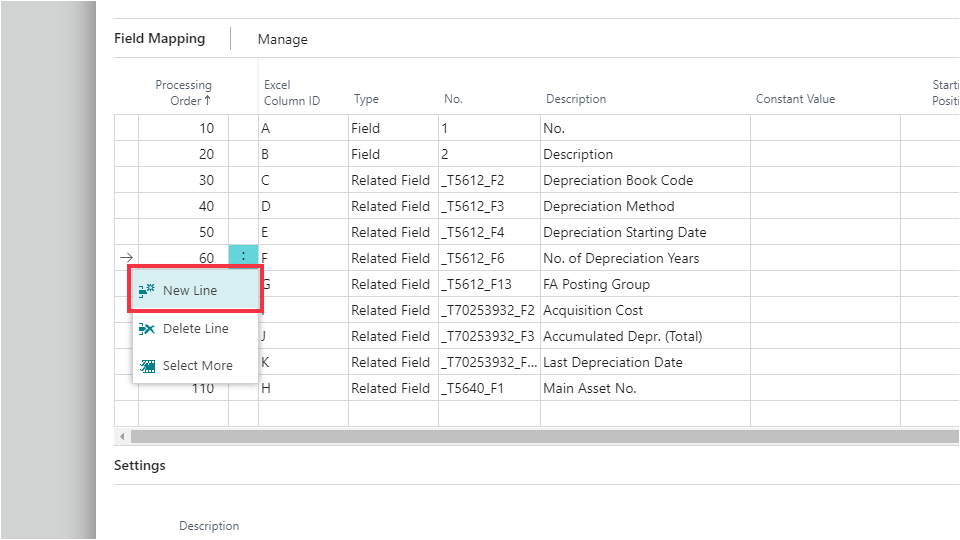
Task: Click Description cell Acquisition Cost
Action: [x=645, y=310]
